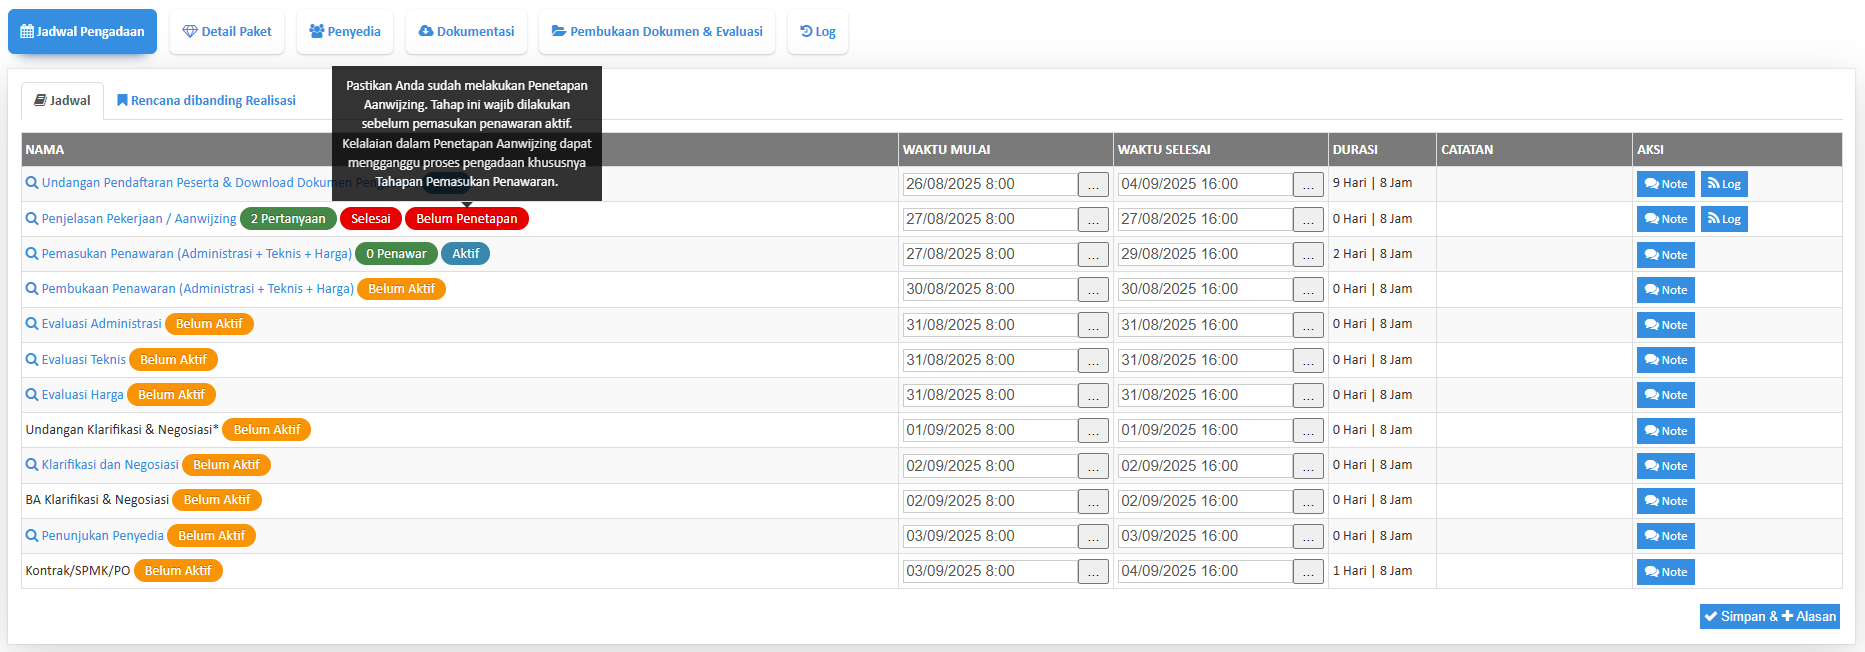Click the Note button for the Kontrak/SPMK/PO row
The height and width of the screenshot is (652, 1865).
[1665, 572]
